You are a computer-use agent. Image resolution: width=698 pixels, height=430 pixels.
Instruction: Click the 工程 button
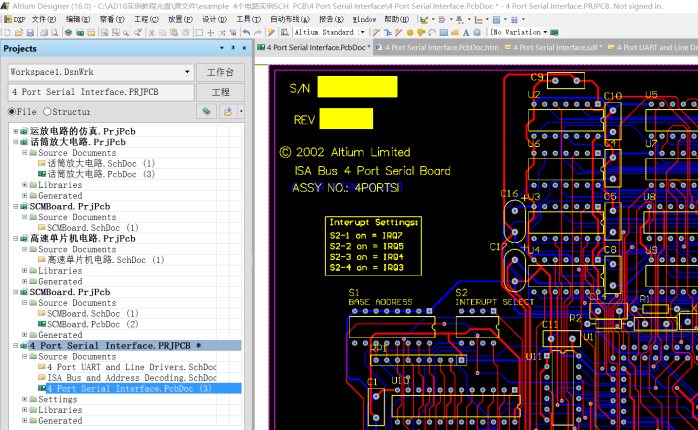coord(220,92)
